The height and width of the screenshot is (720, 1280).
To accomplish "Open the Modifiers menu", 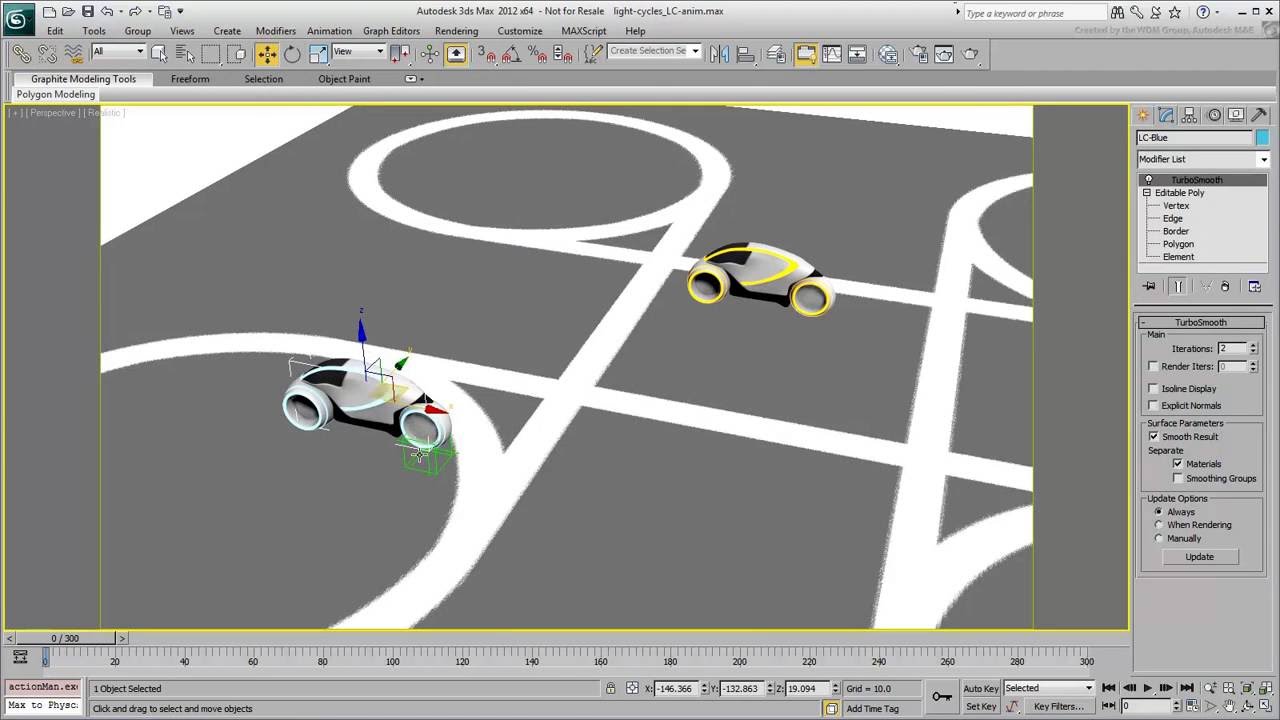I will point(275,31).
